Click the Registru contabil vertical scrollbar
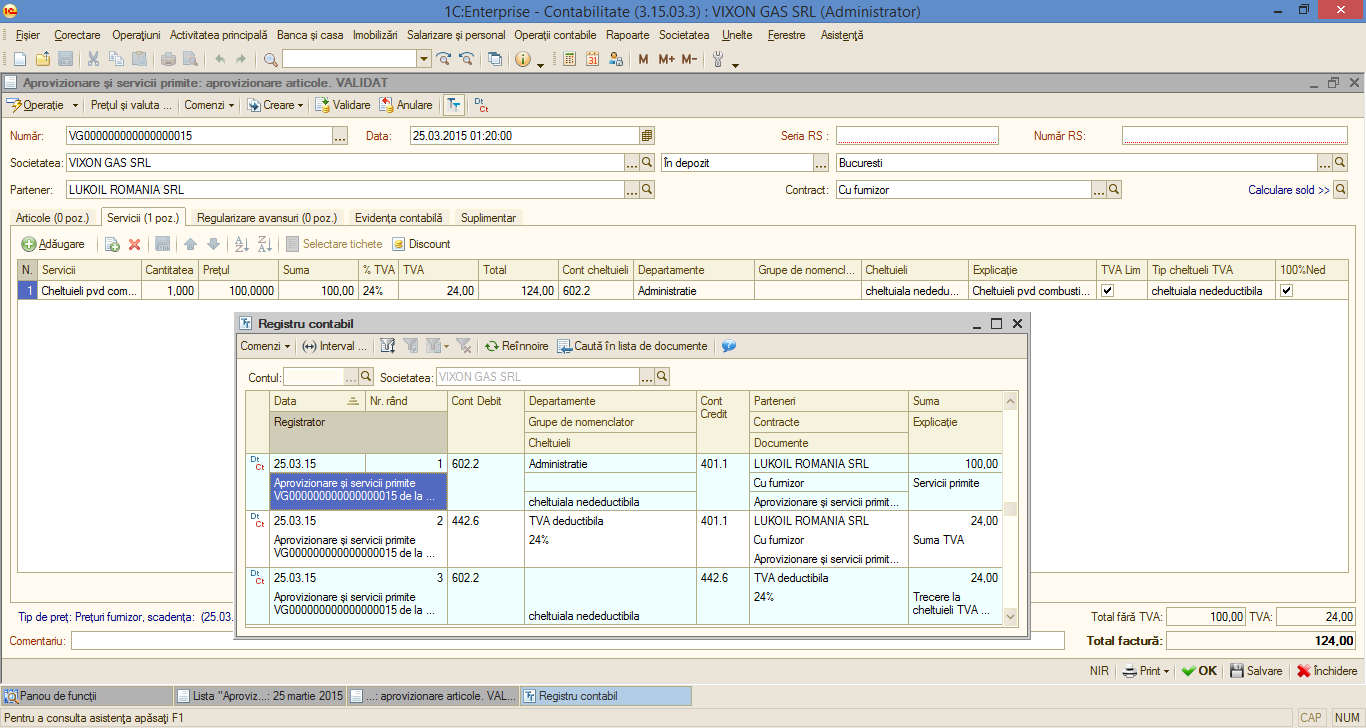This screenshot has height=728, width=1366. click(1010, 509)
